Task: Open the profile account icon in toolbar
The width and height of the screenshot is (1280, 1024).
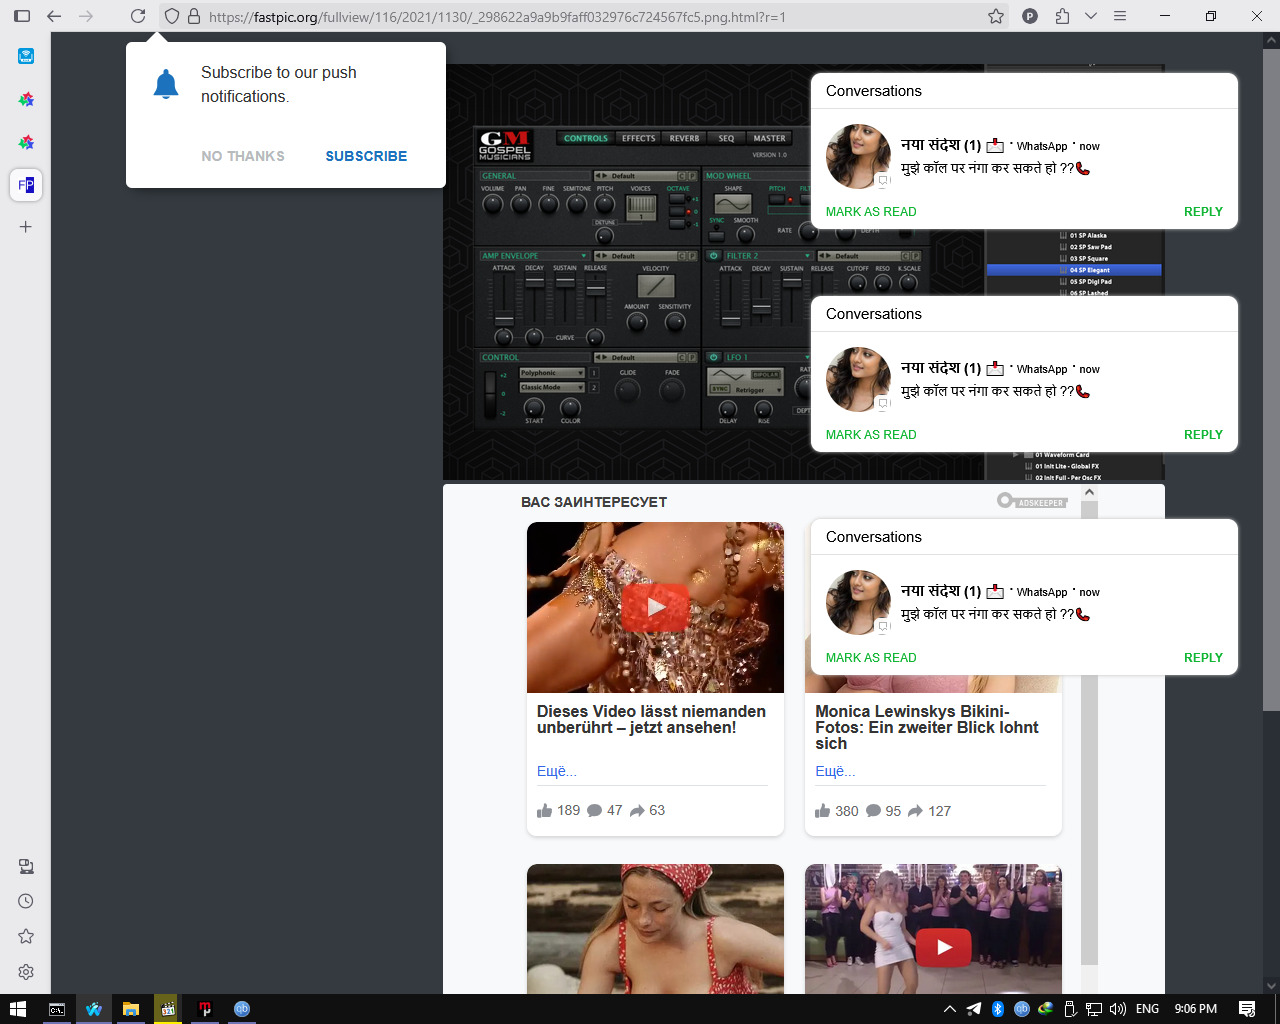Action: (1030, 16)
